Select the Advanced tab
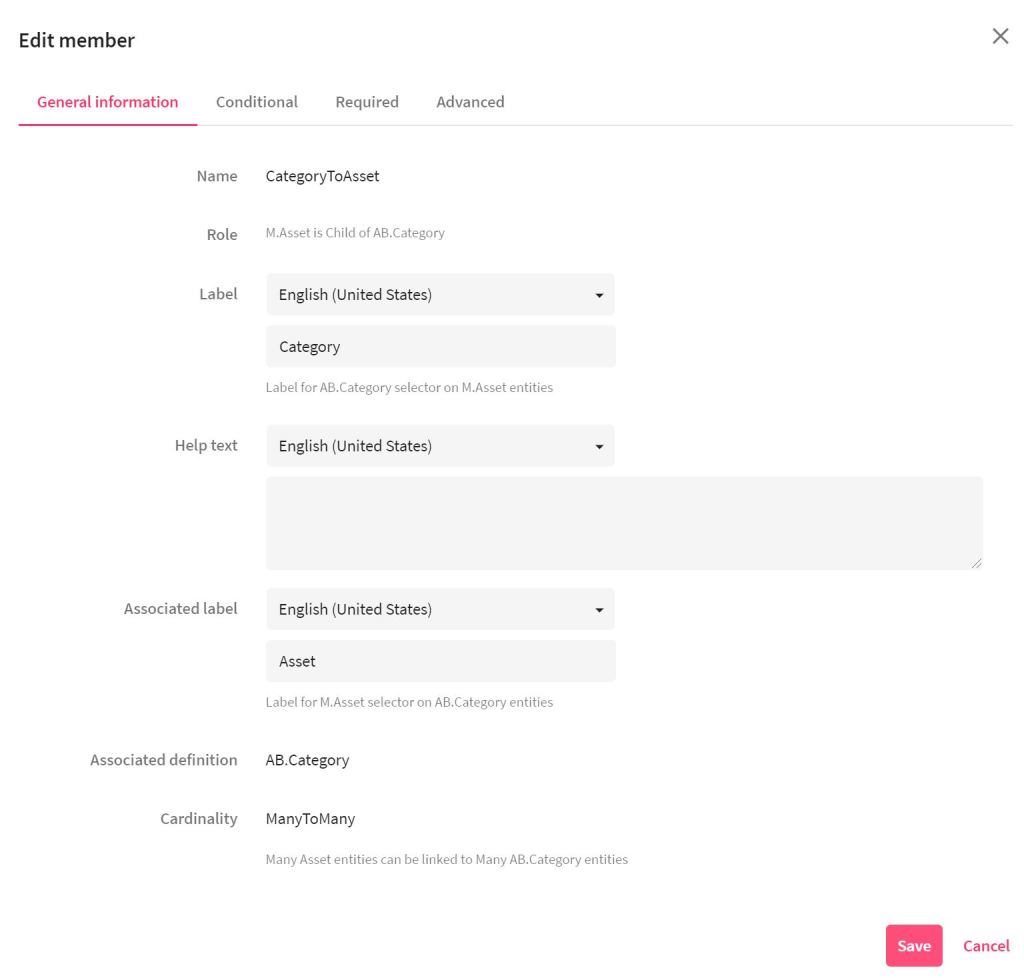Image resolution: width=1024 pixels, height=978 pixels. point(470,102)
